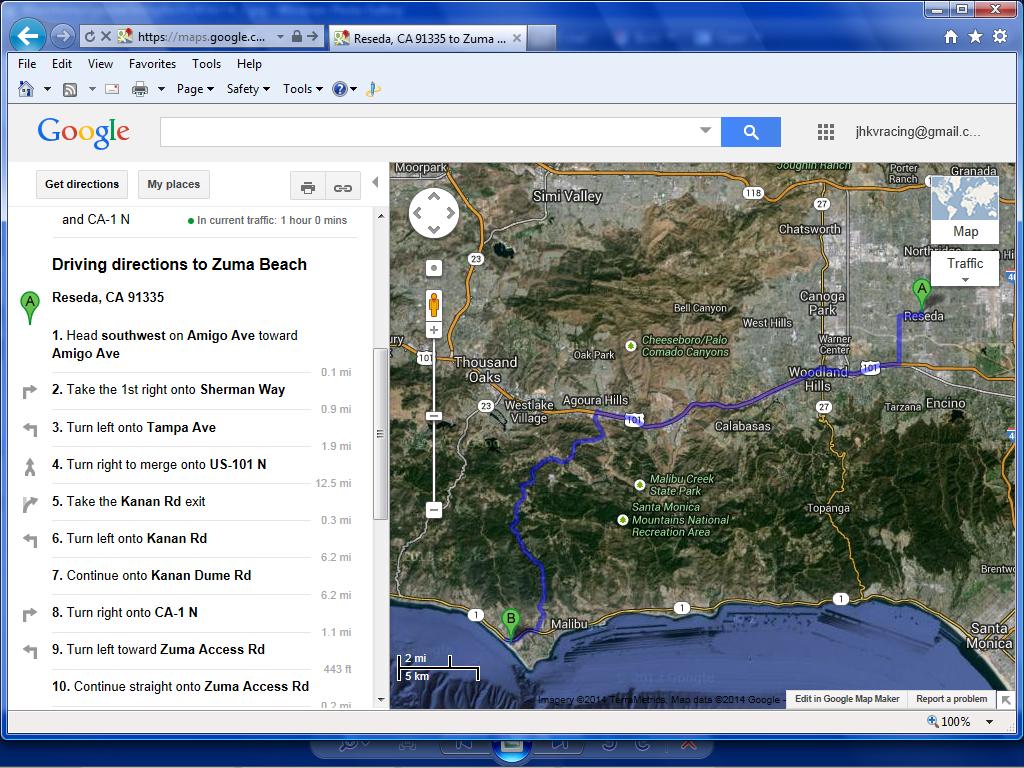Click the directions panel scrollbar thumb
The width and height of the screenshot is (1024, 768).
point(380,434)
